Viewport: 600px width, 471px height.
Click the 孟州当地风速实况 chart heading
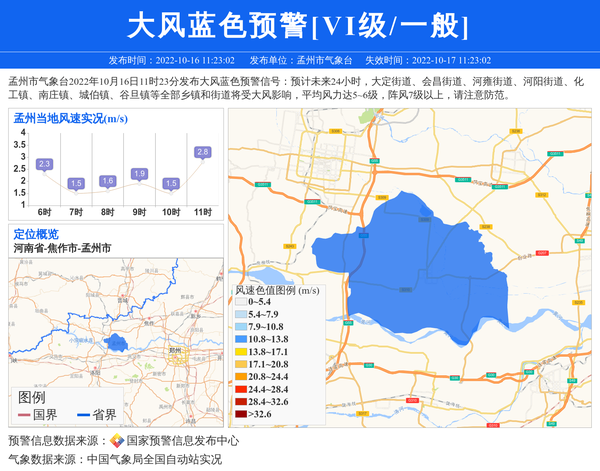[x=70, y=119]
